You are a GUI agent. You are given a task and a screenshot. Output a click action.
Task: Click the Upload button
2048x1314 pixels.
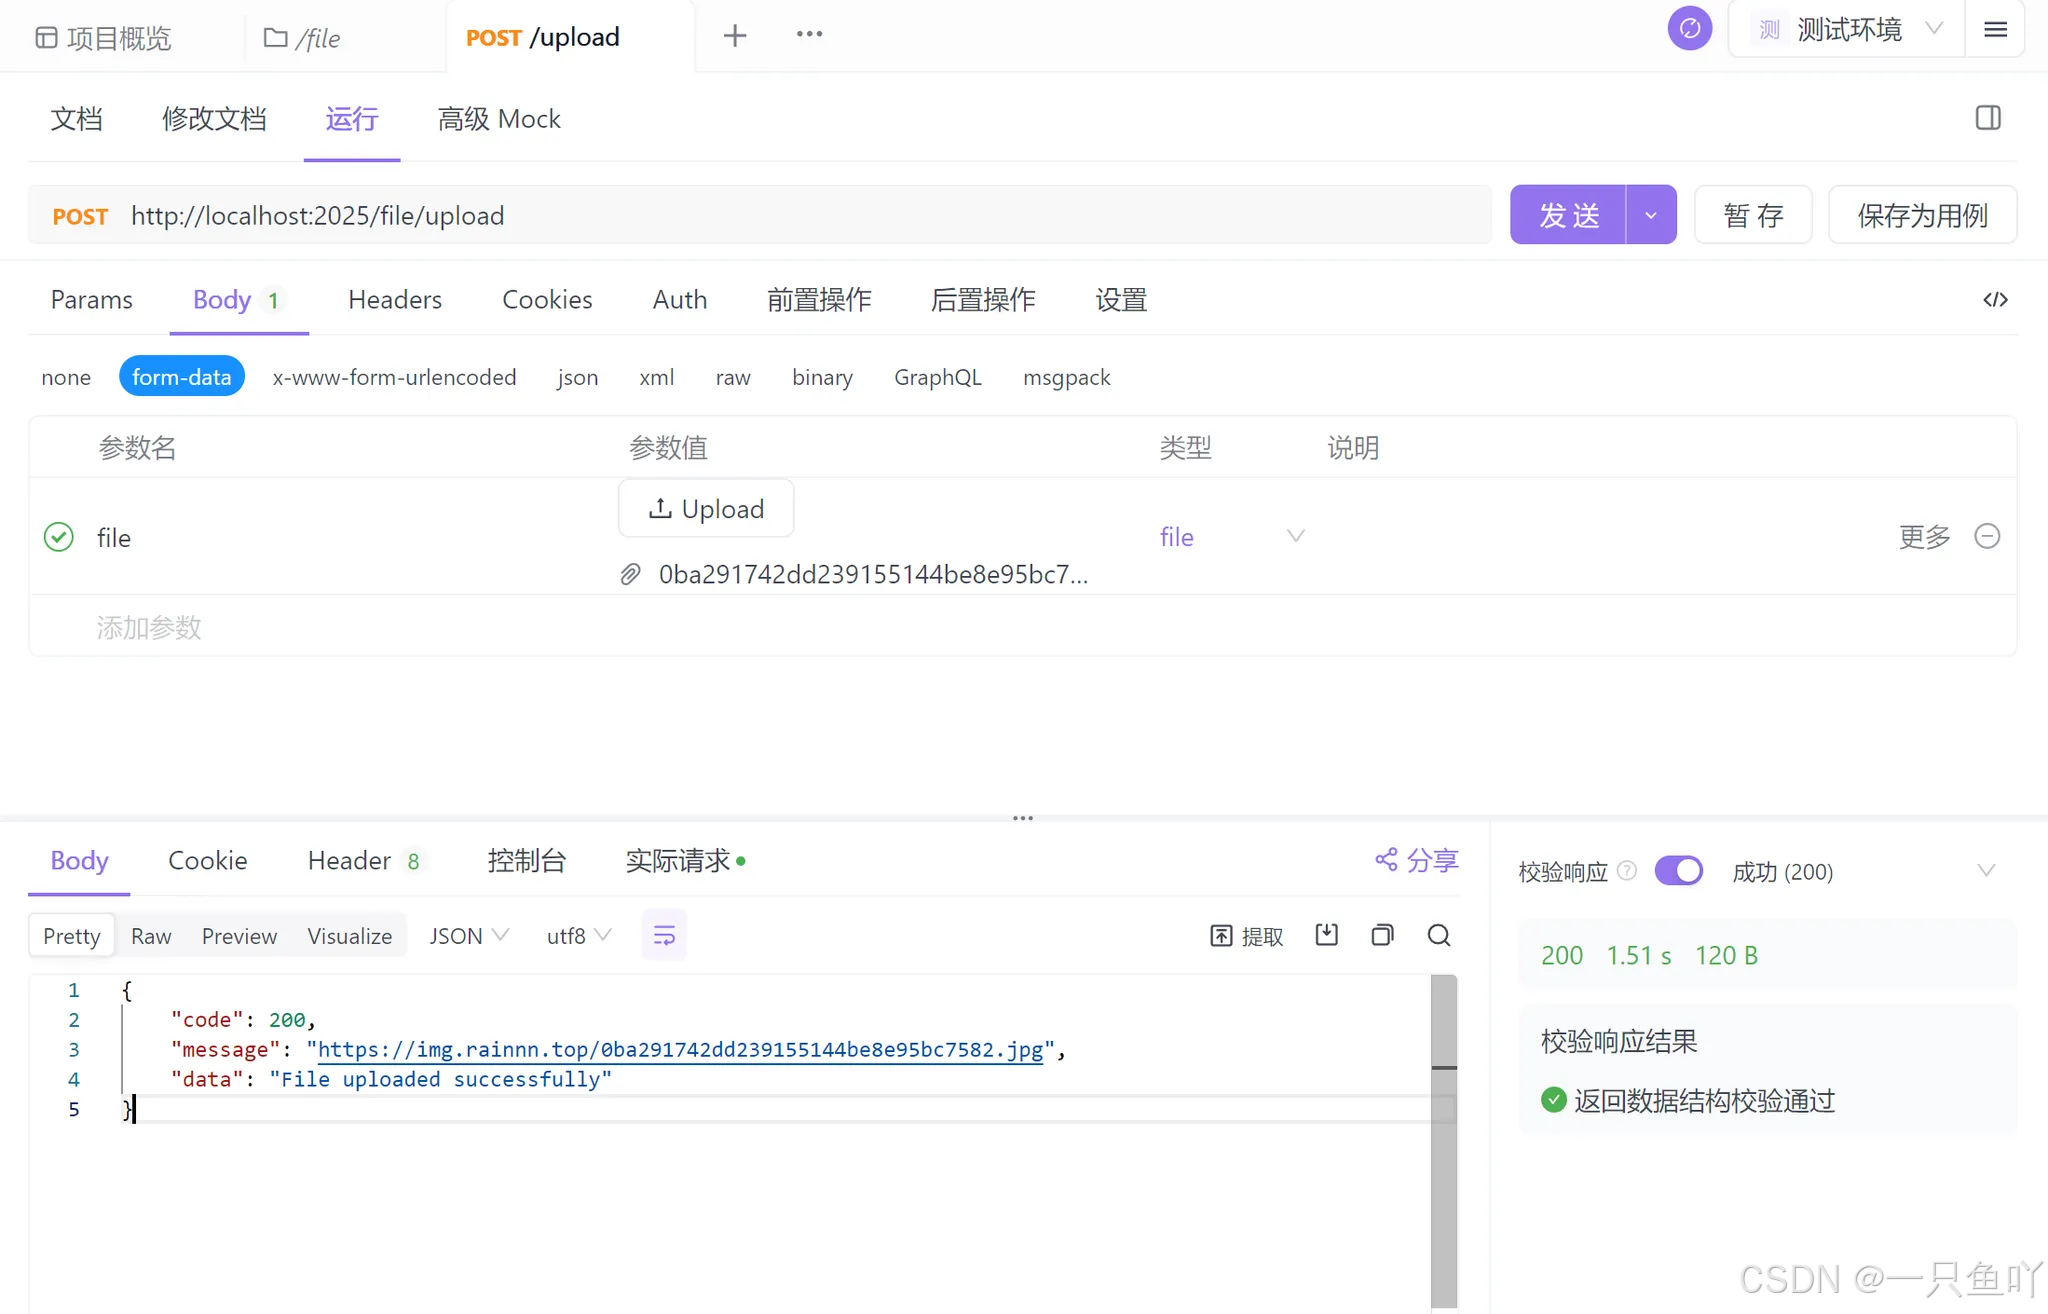point(706,509)
